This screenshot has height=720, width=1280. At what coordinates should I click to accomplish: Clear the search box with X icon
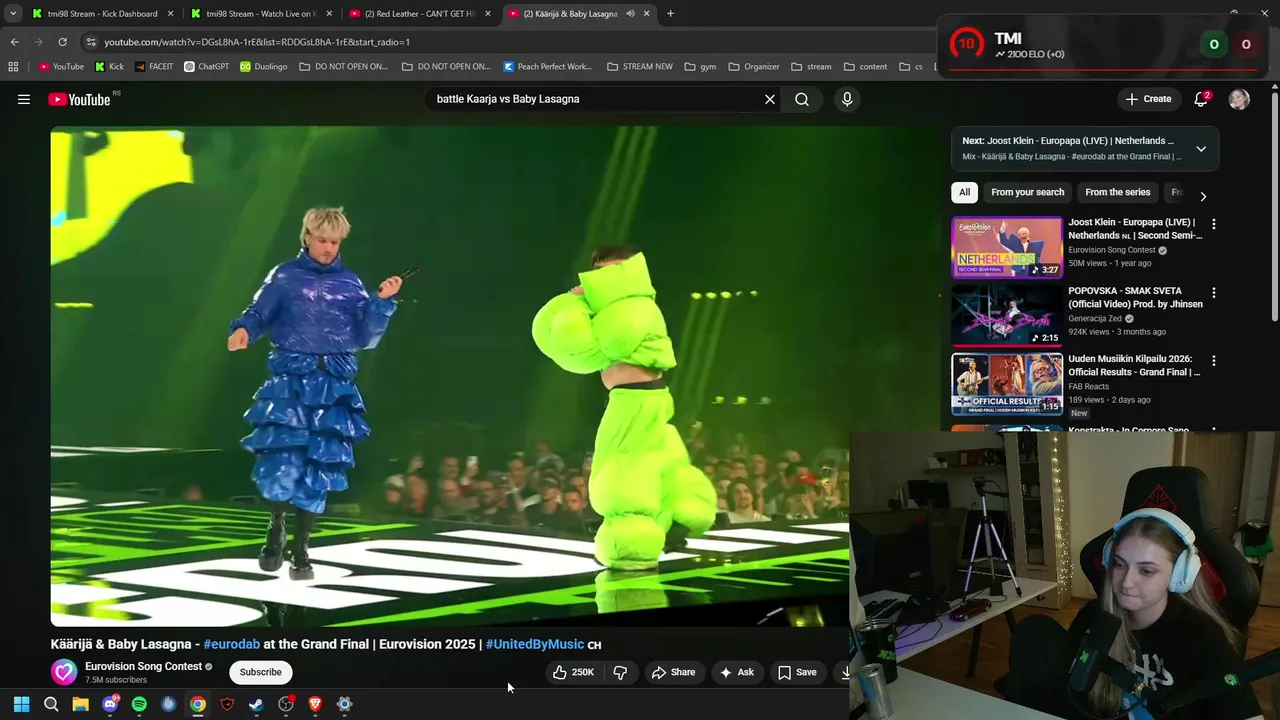tap(770, 99)
